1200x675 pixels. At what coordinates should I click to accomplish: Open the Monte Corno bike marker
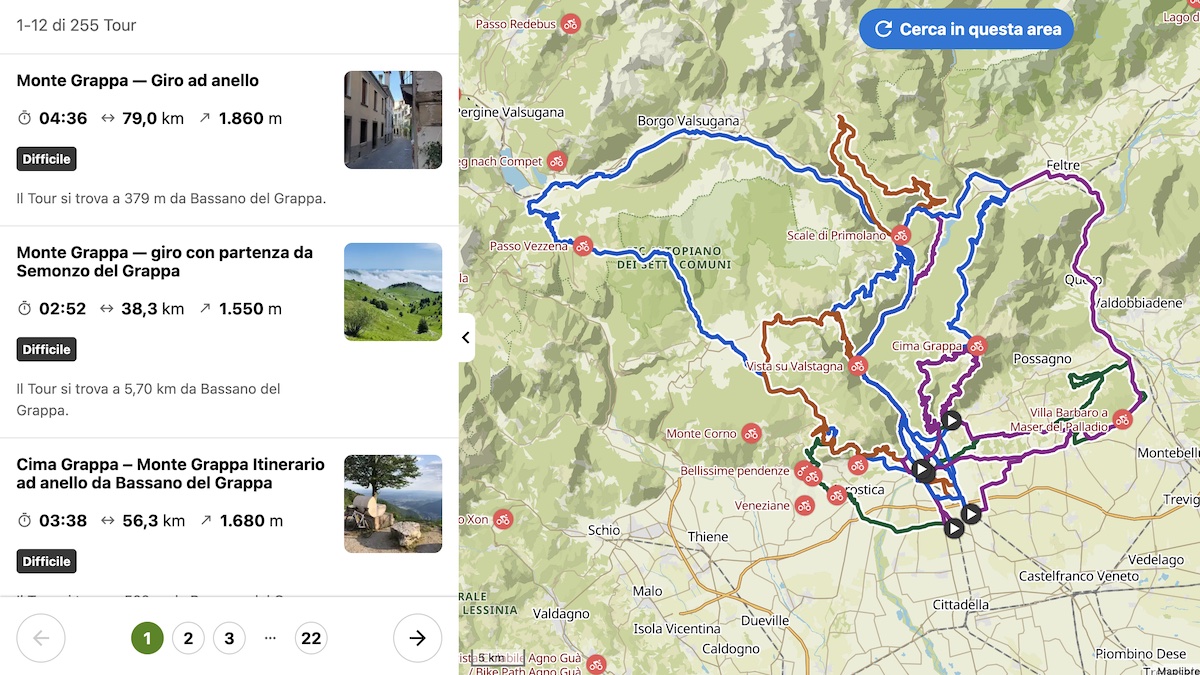coord(751,434)
